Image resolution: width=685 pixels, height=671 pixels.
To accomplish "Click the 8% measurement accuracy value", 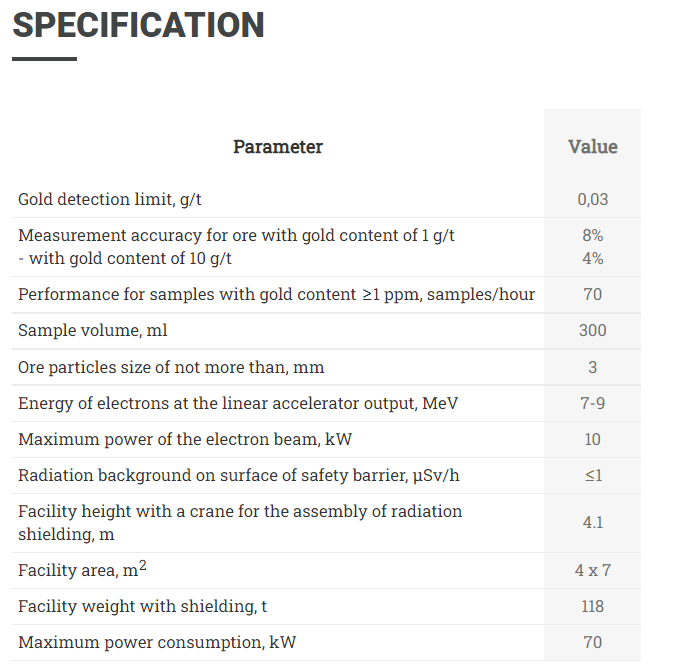I will click(593, 235).
